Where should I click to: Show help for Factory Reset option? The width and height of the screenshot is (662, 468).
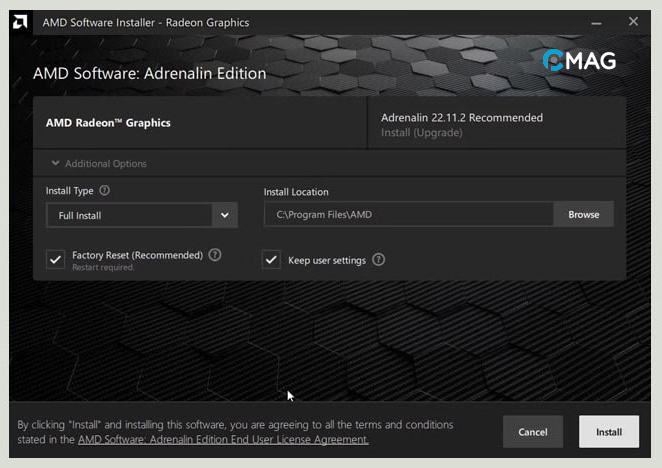(215, 255)
